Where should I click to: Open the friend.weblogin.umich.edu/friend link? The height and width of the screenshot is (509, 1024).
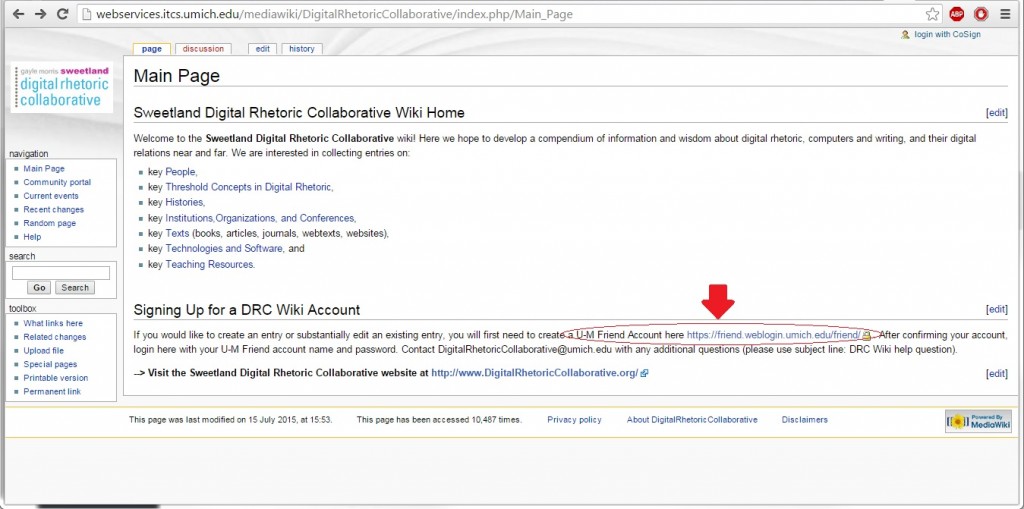click(x=774, y=335)
